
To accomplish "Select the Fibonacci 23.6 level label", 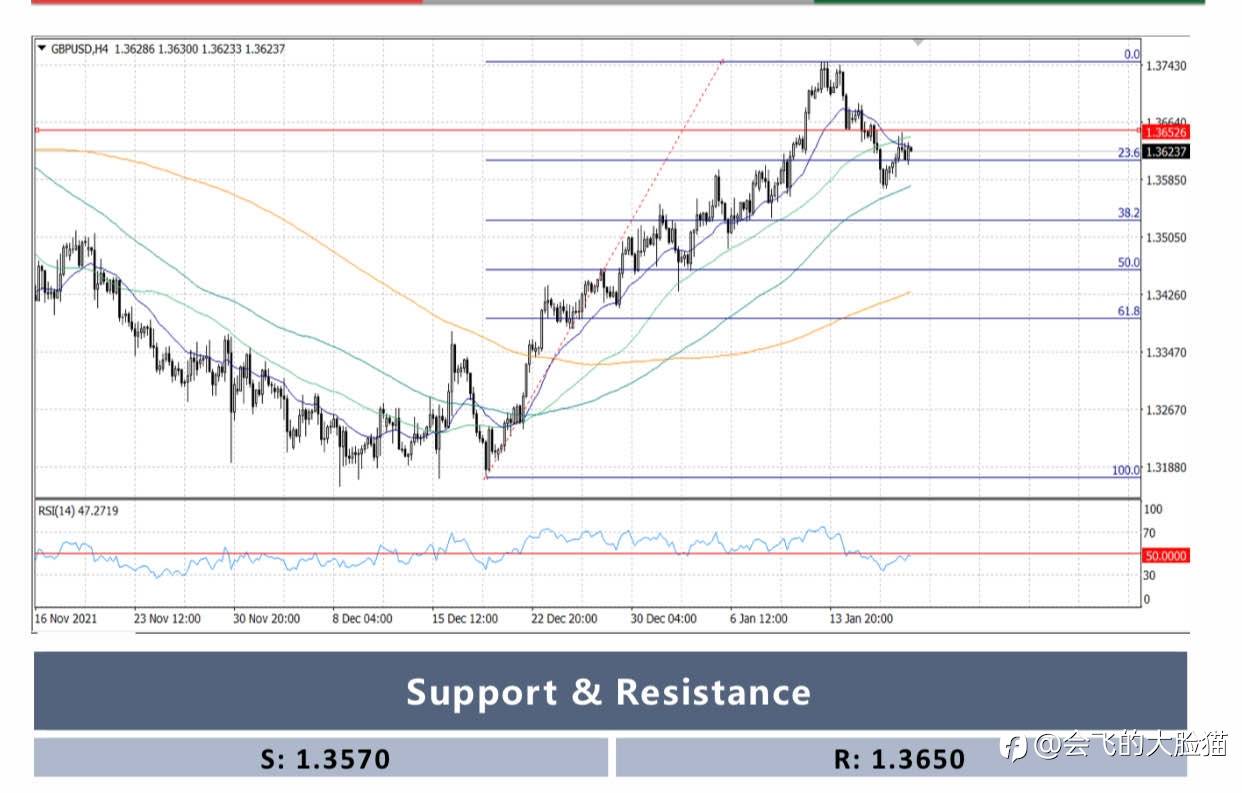I will [x=1129, y=153].
